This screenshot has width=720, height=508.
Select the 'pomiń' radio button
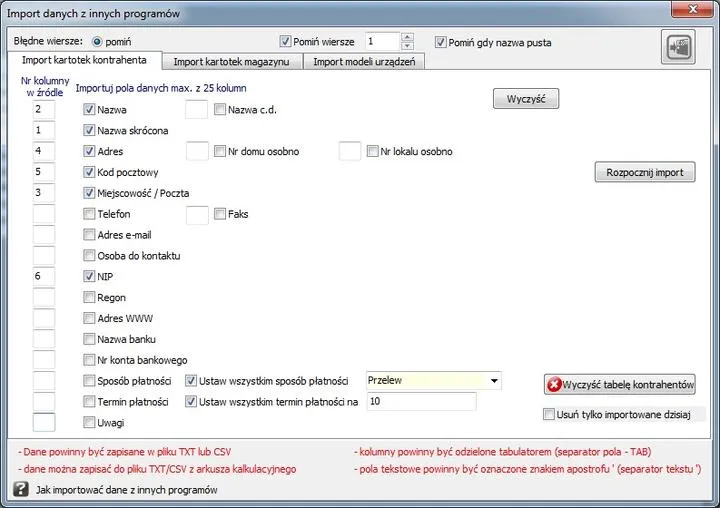[x=97, y=42]
